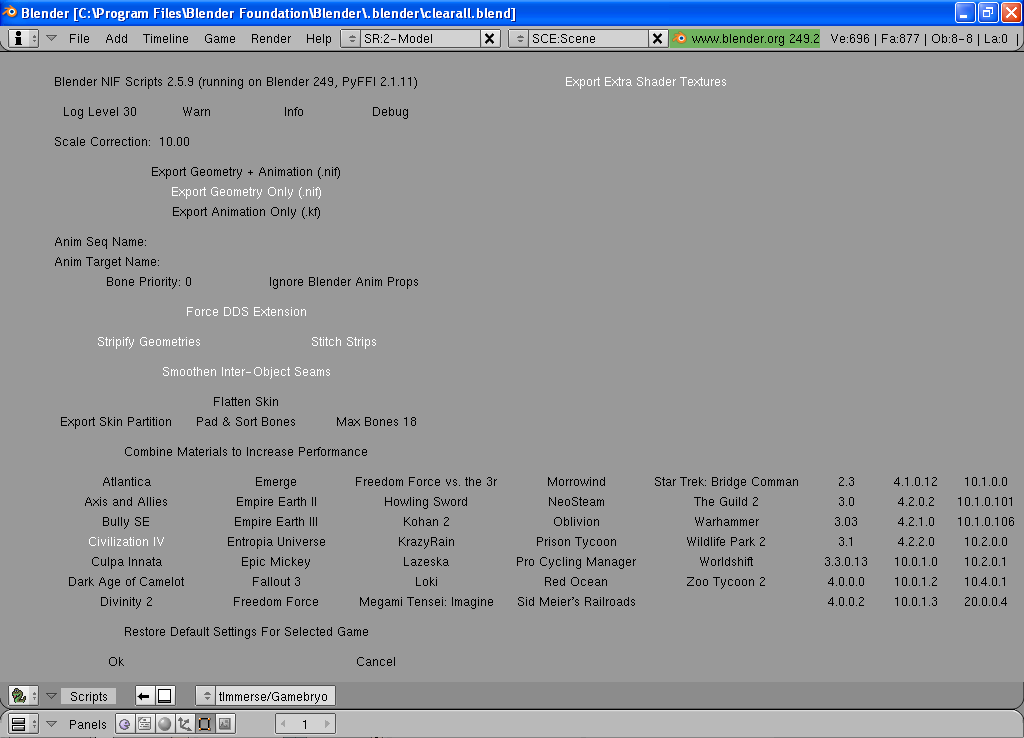The image size is (1024, 738).
Task: Click the back arrow icon in Scripts header
Action: (x=144, y=696)
